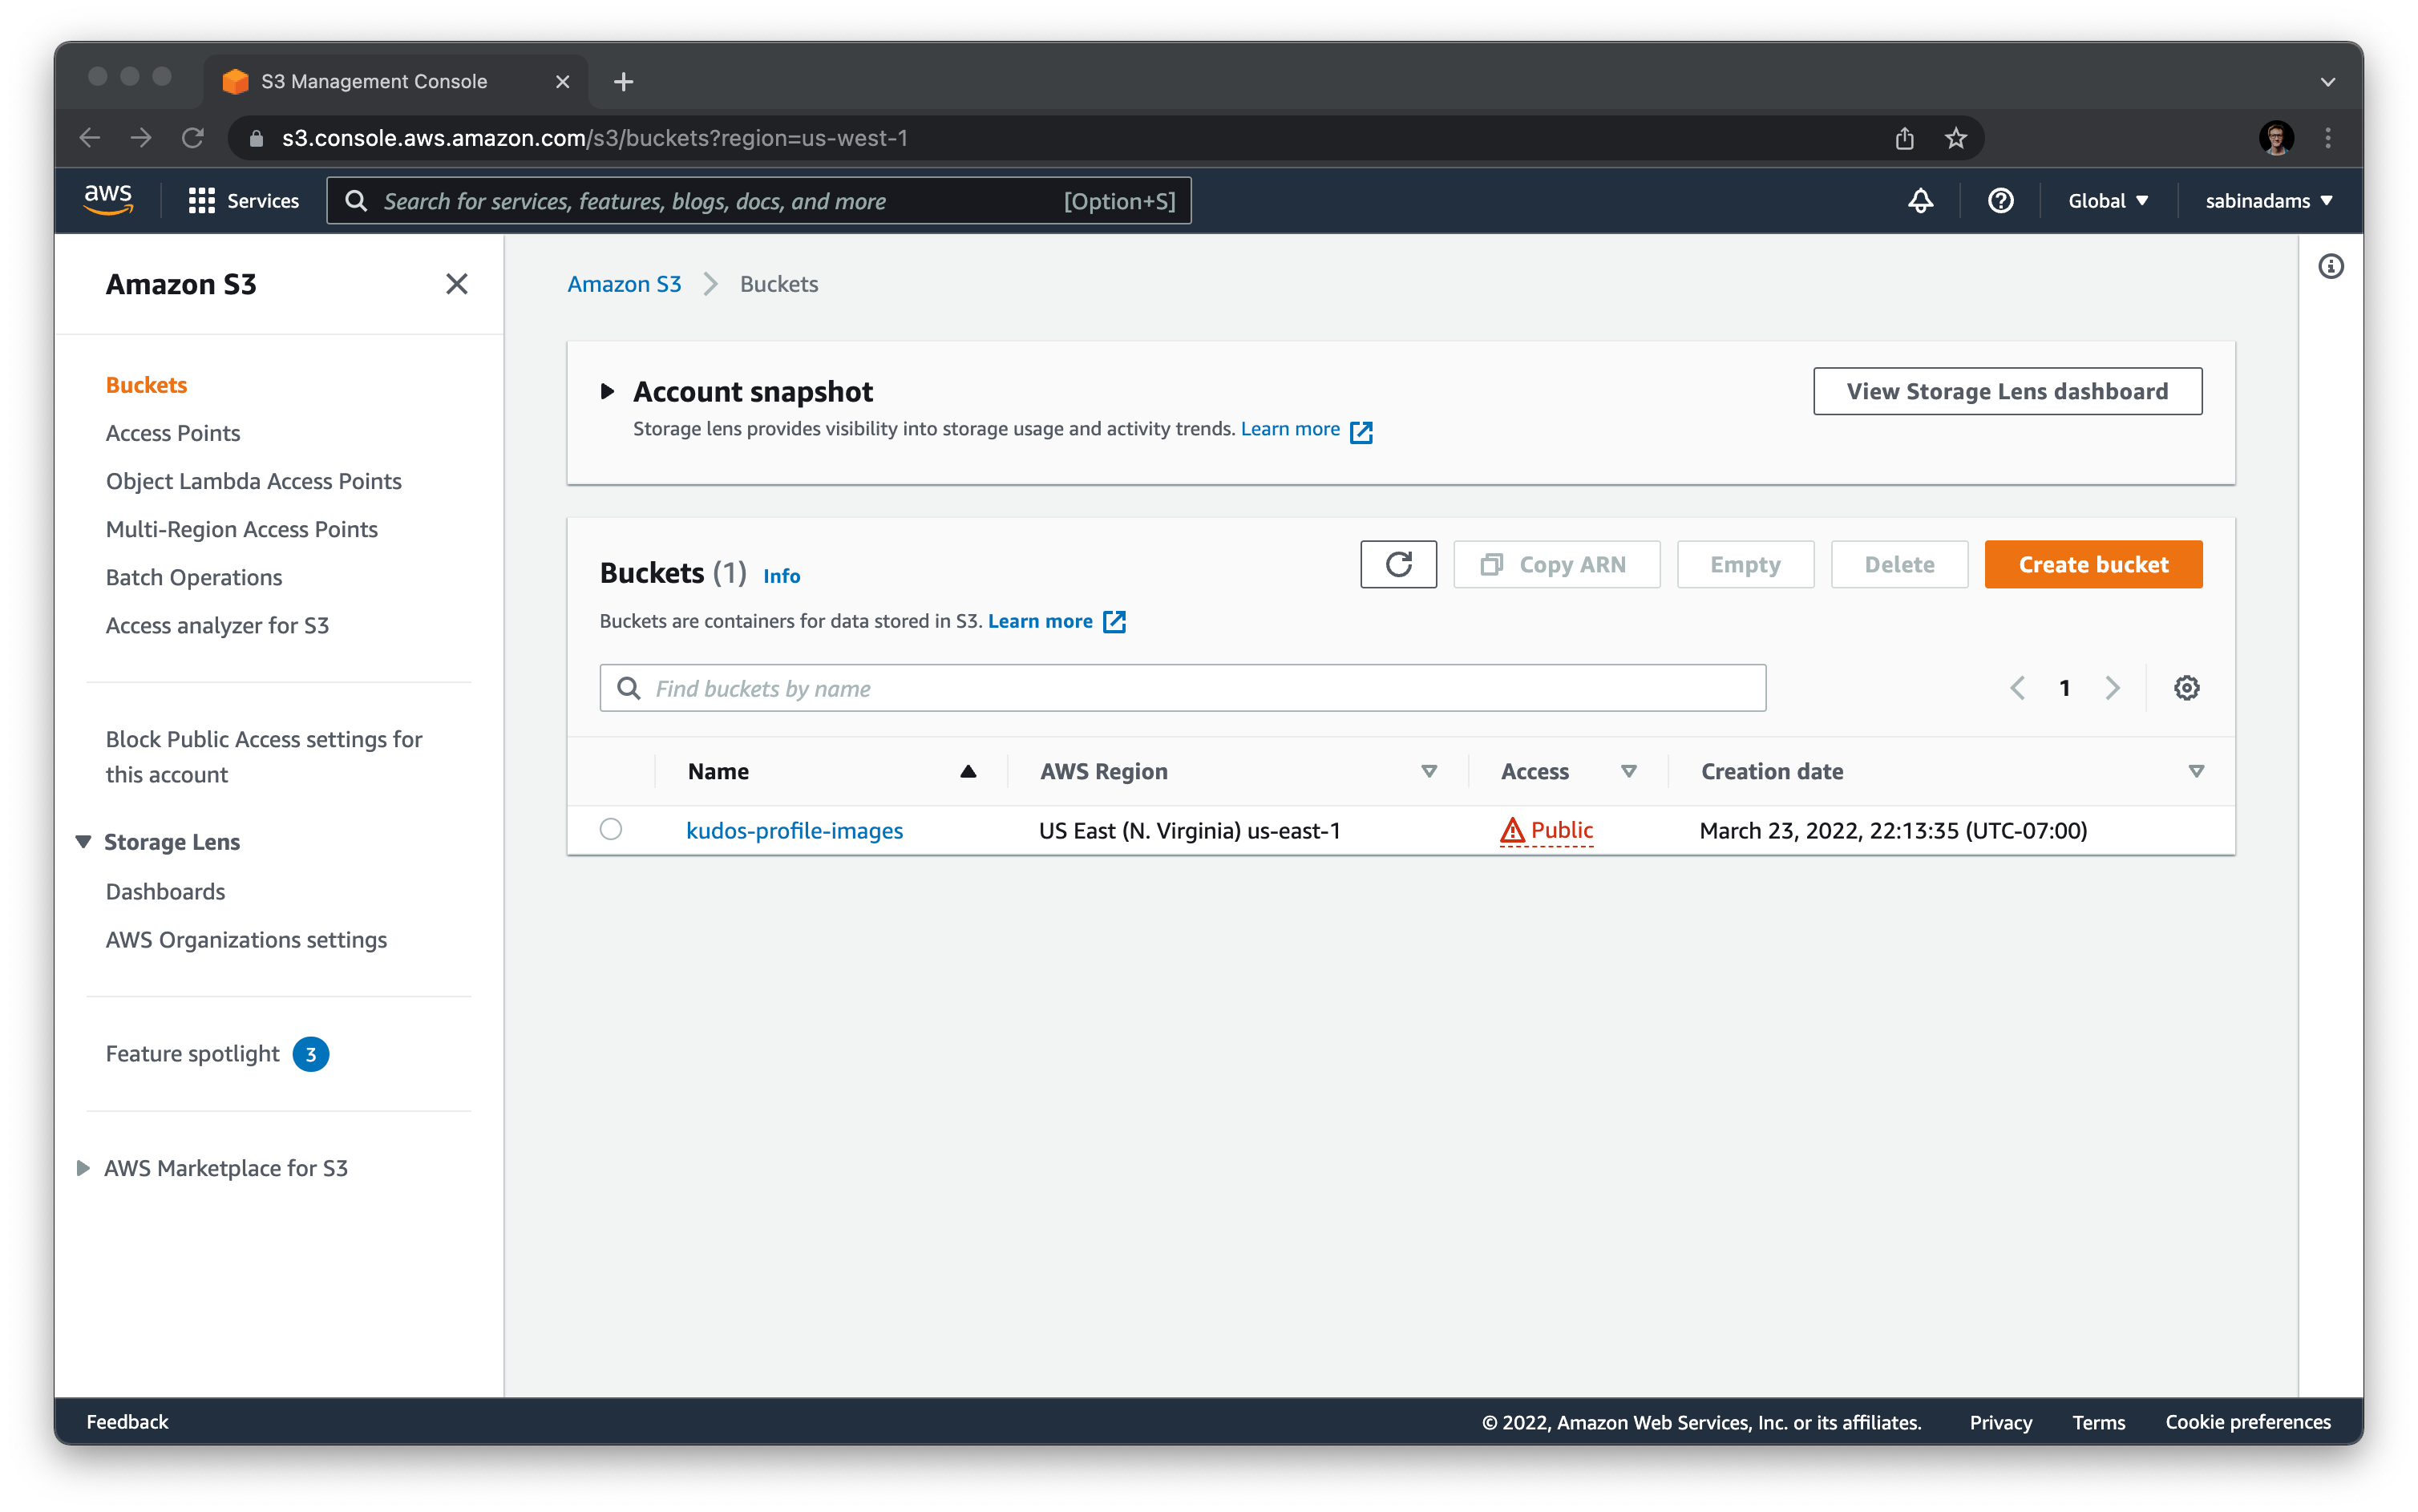Expand the Account snapshot section
Image resolution: width=2418 pixels, height=1512 pixels.
607,391
